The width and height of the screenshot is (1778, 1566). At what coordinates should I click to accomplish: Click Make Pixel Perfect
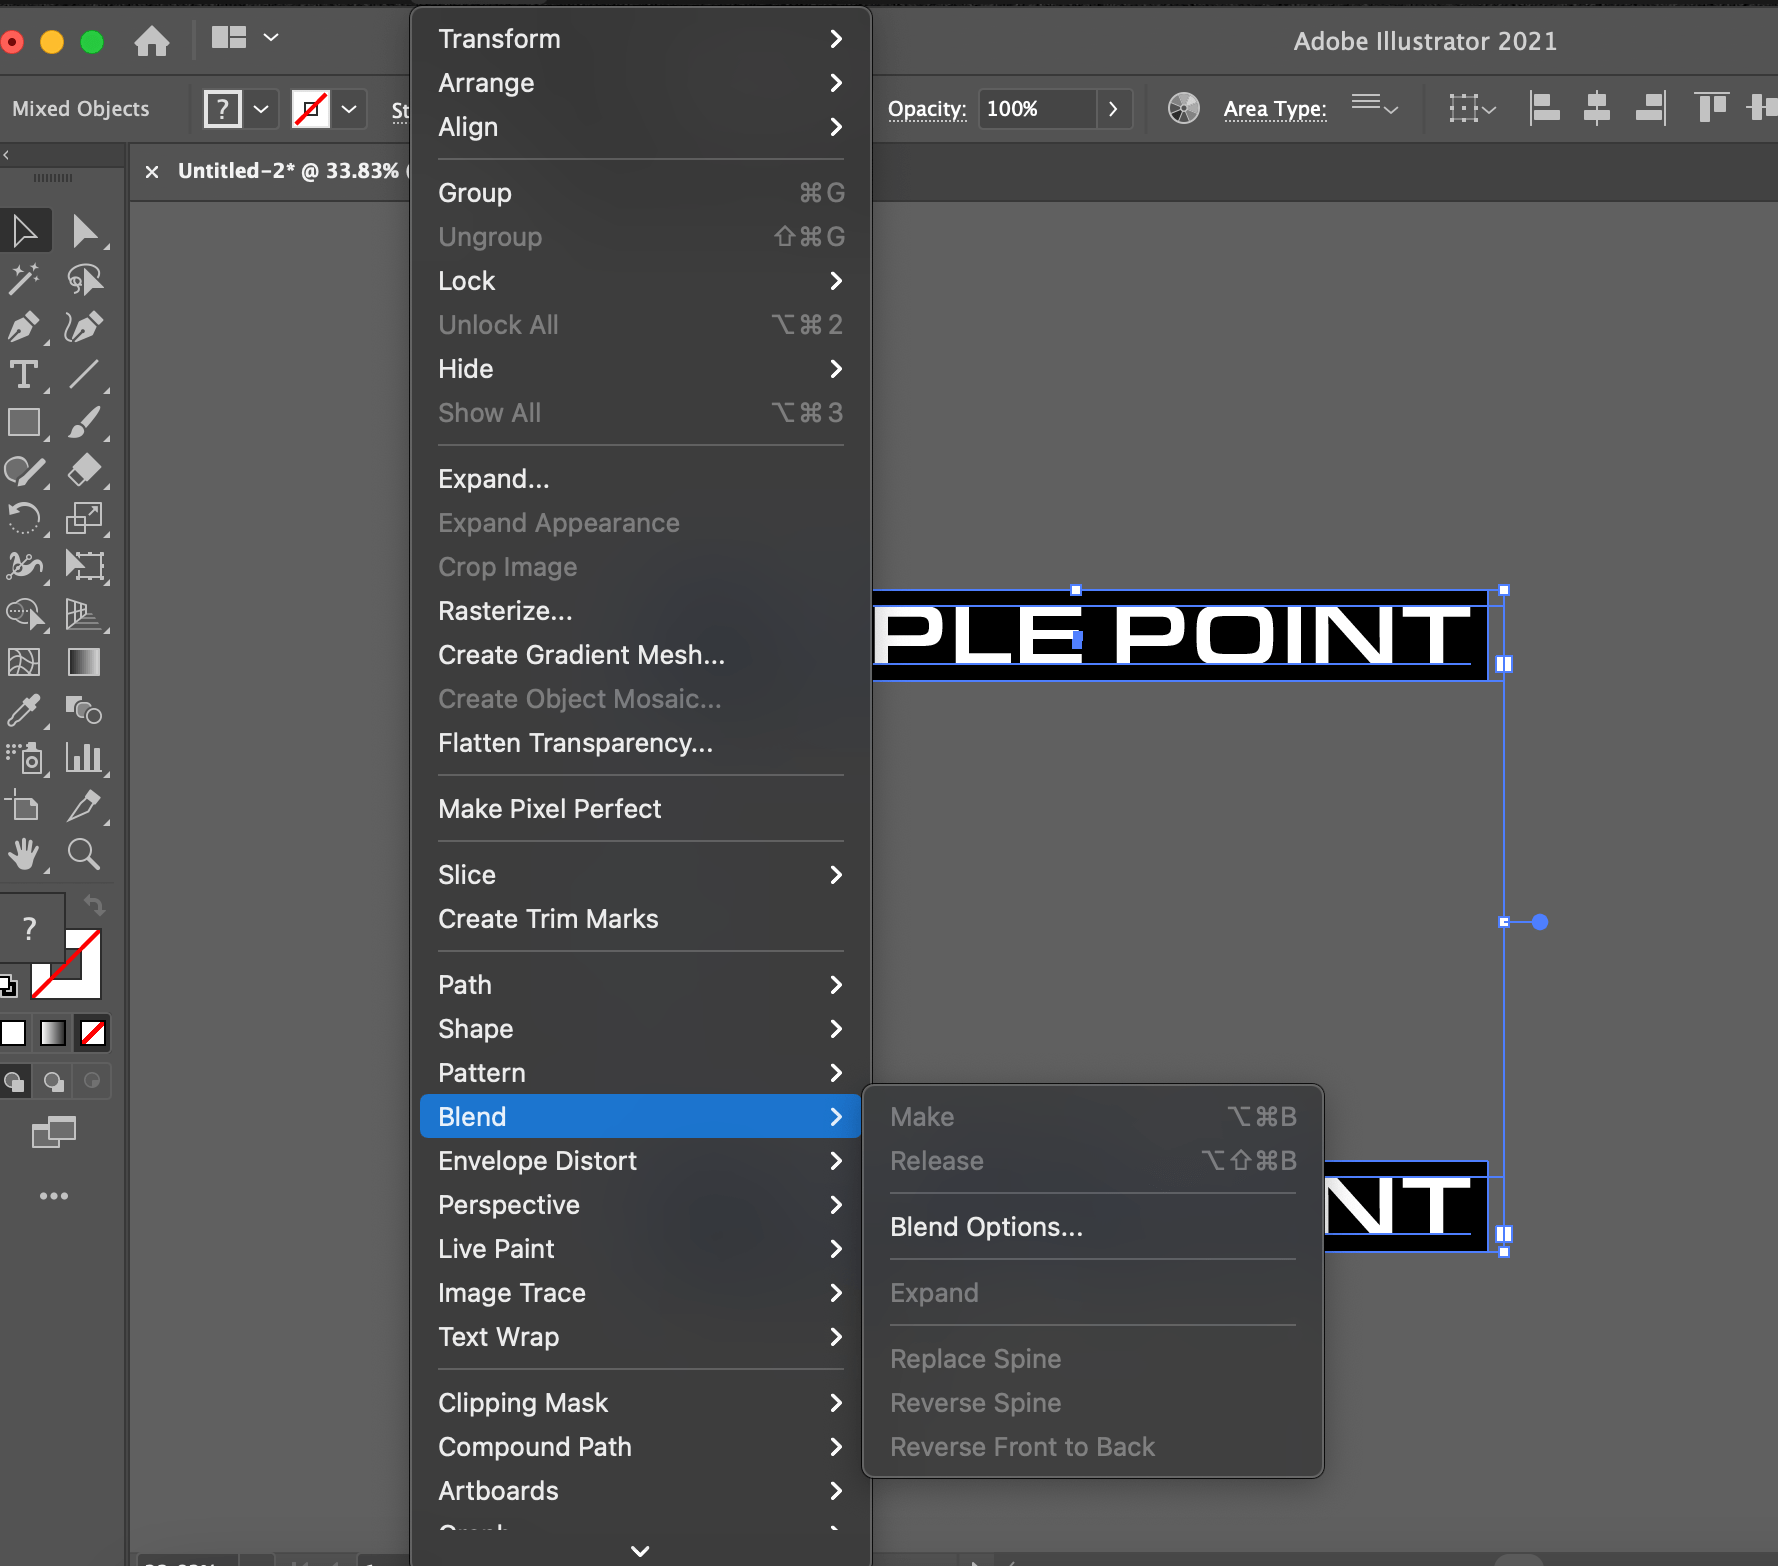point(549,809)
